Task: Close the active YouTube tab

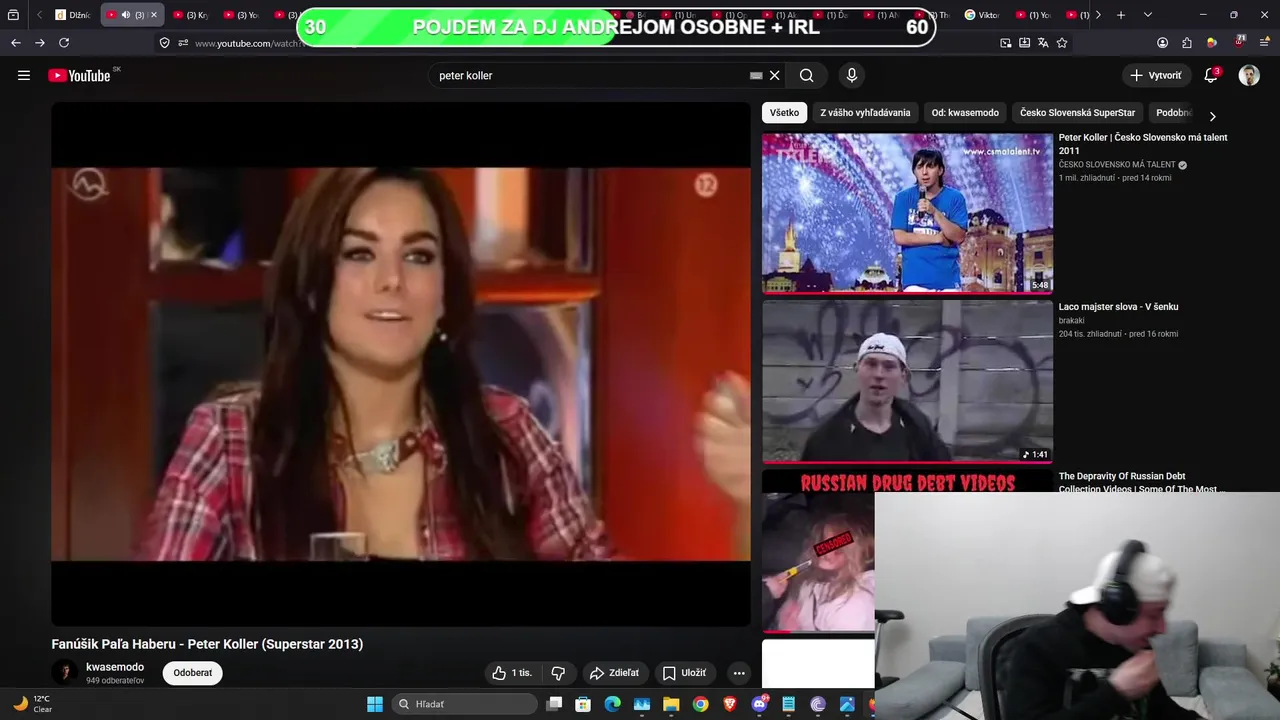Action: [153, 15]
